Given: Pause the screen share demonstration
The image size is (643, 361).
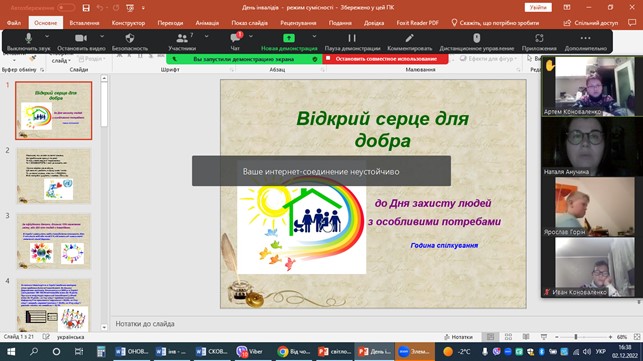Looking at the screenshot, I should pyautogui.click(x=352, y=42).
